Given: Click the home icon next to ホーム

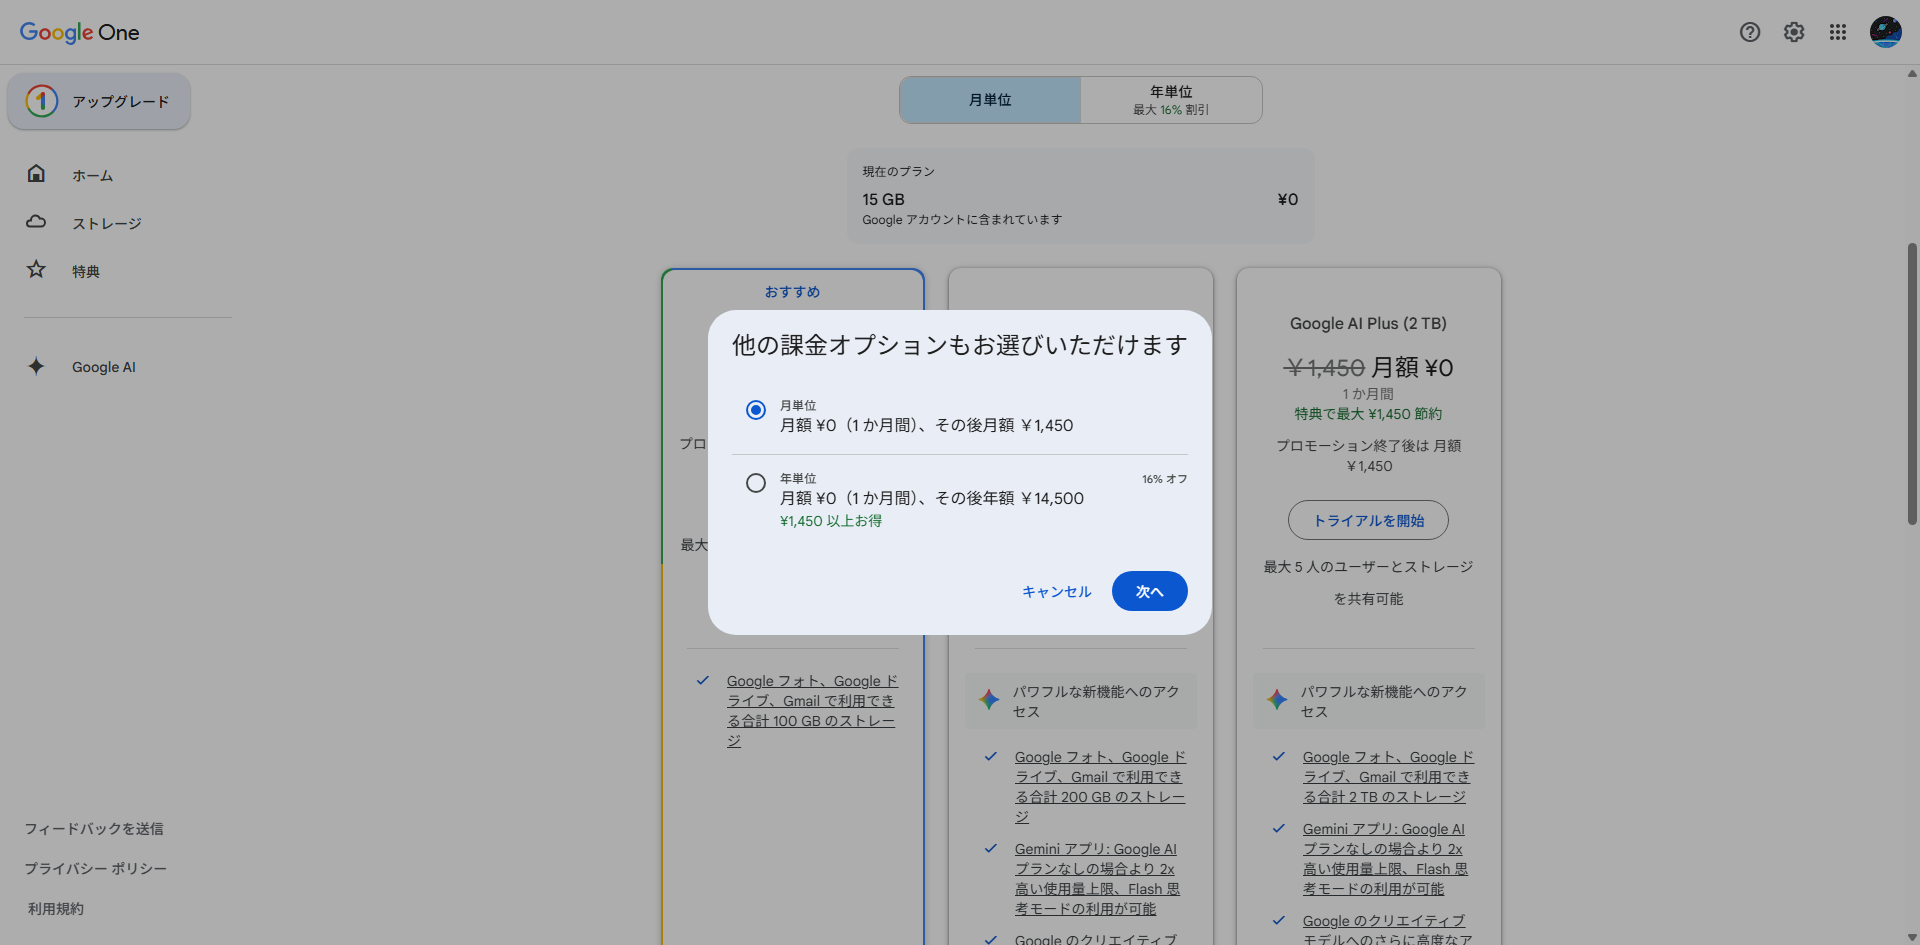Looking at the screenshot, I should (36, 174).
